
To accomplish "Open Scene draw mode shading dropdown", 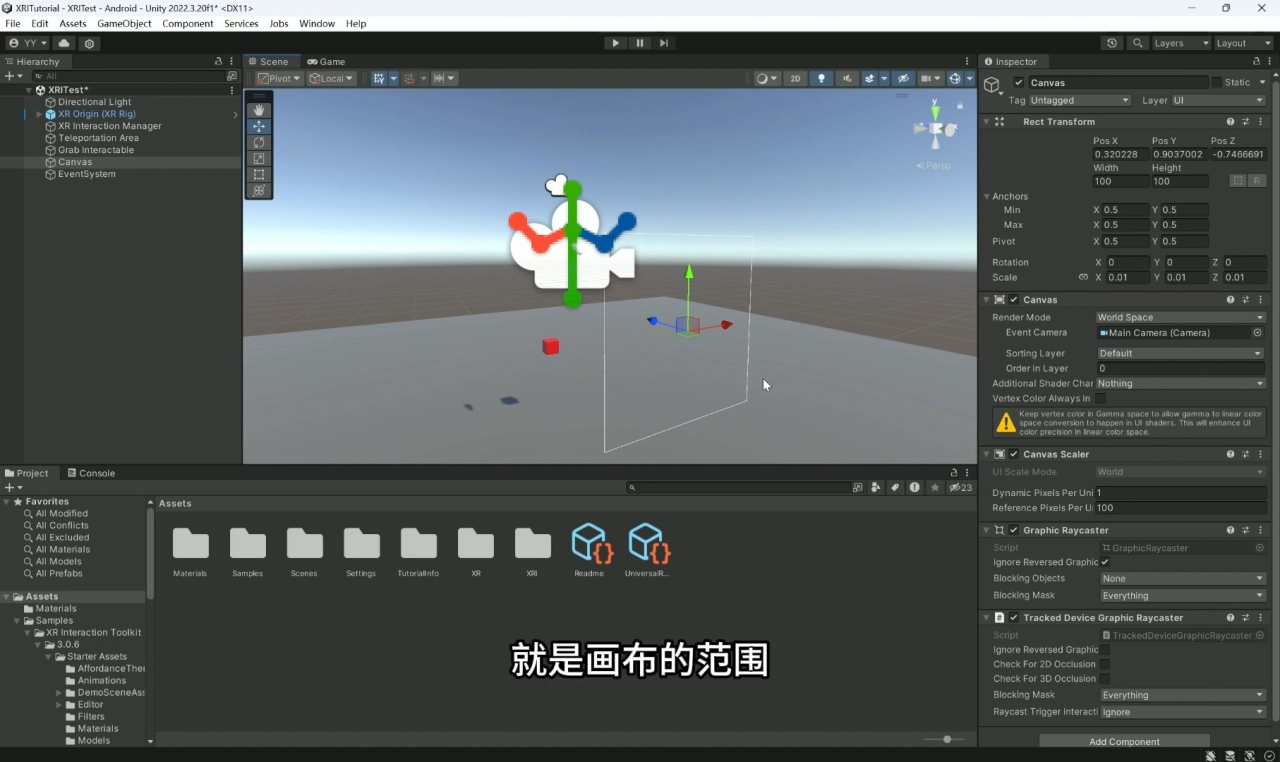I will click(x=766, y=78).
